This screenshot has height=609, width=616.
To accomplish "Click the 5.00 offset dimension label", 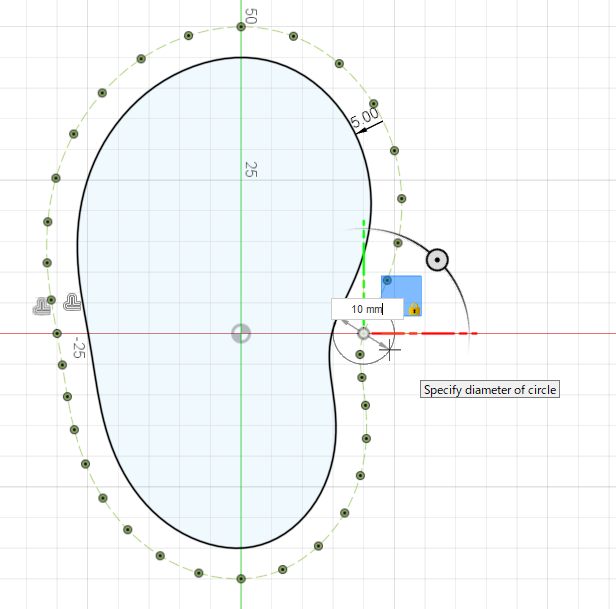I will point(366,118).
